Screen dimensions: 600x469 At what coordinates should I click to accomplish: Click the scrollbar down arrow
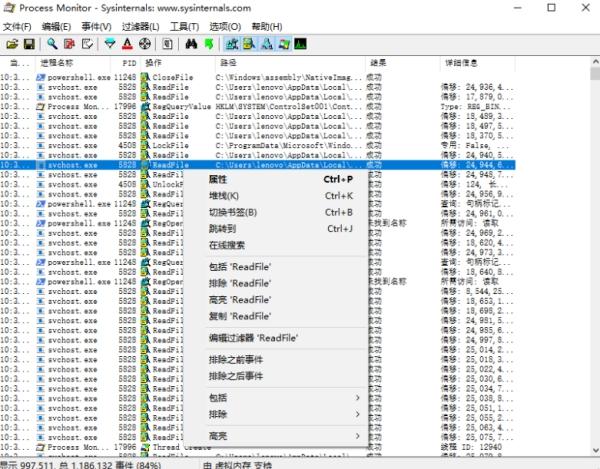[595, 451]
